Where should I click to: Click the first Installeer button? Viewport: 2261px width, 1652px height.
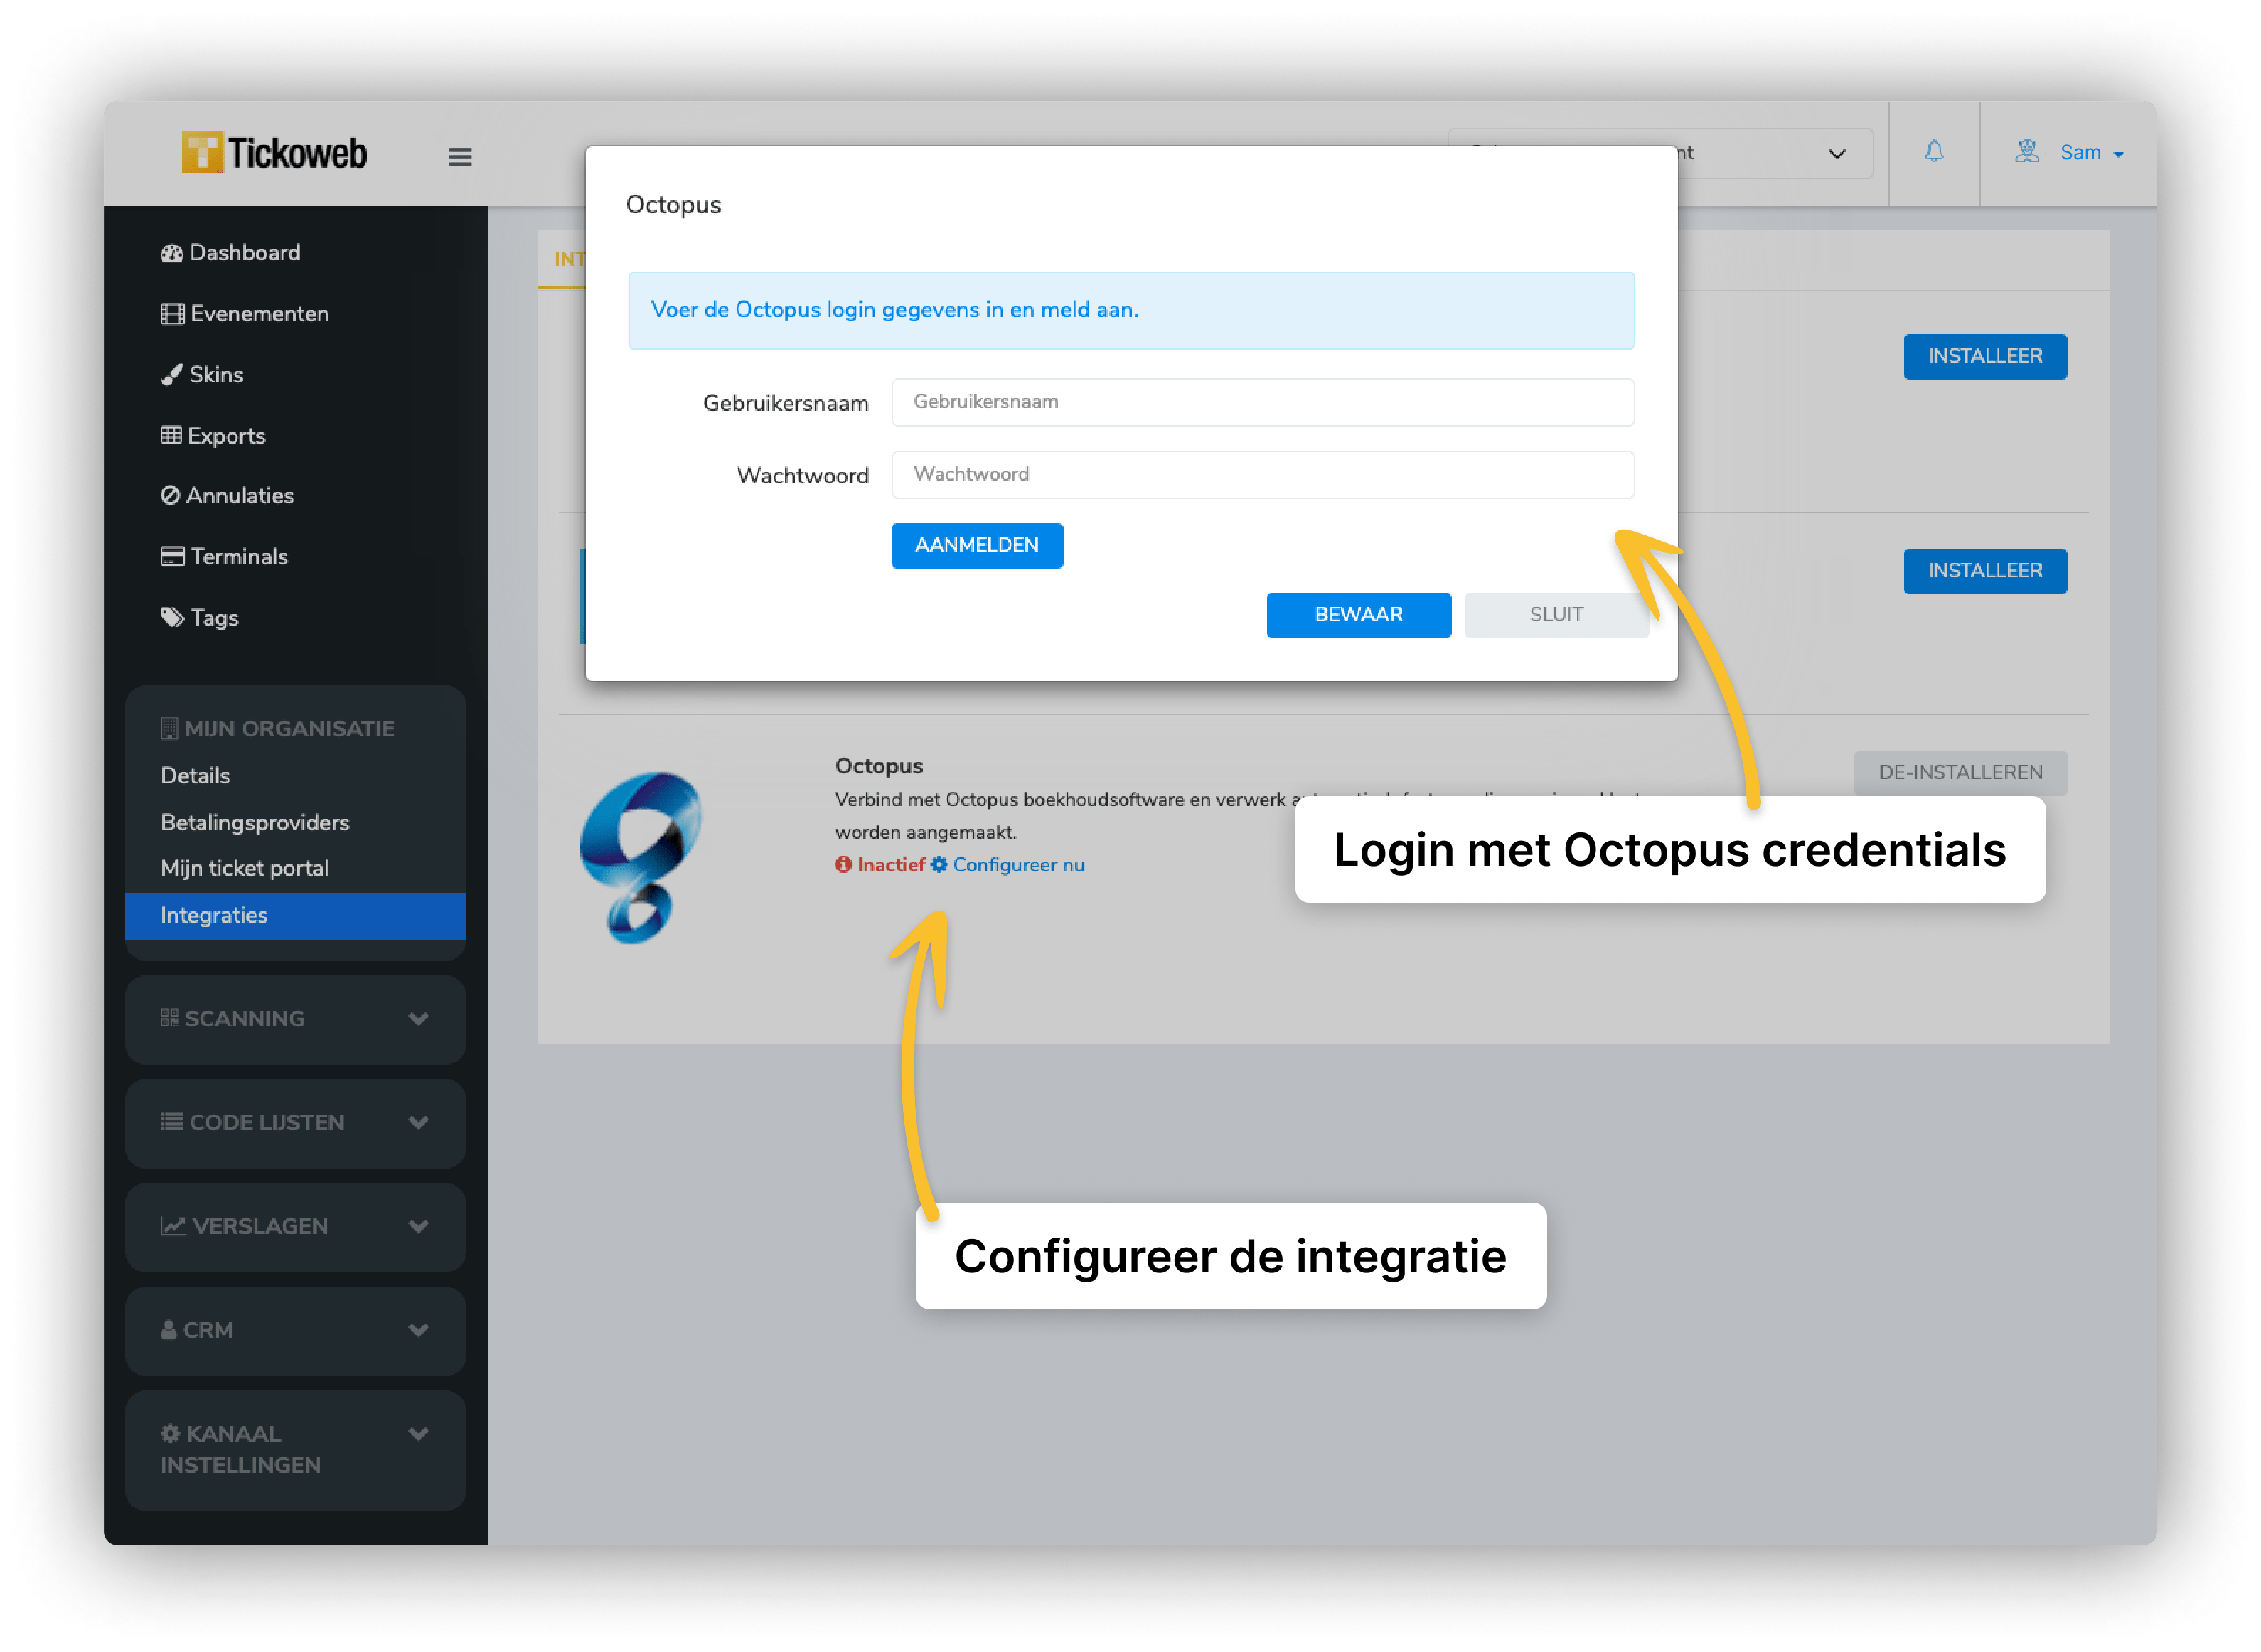point(1985,357)
